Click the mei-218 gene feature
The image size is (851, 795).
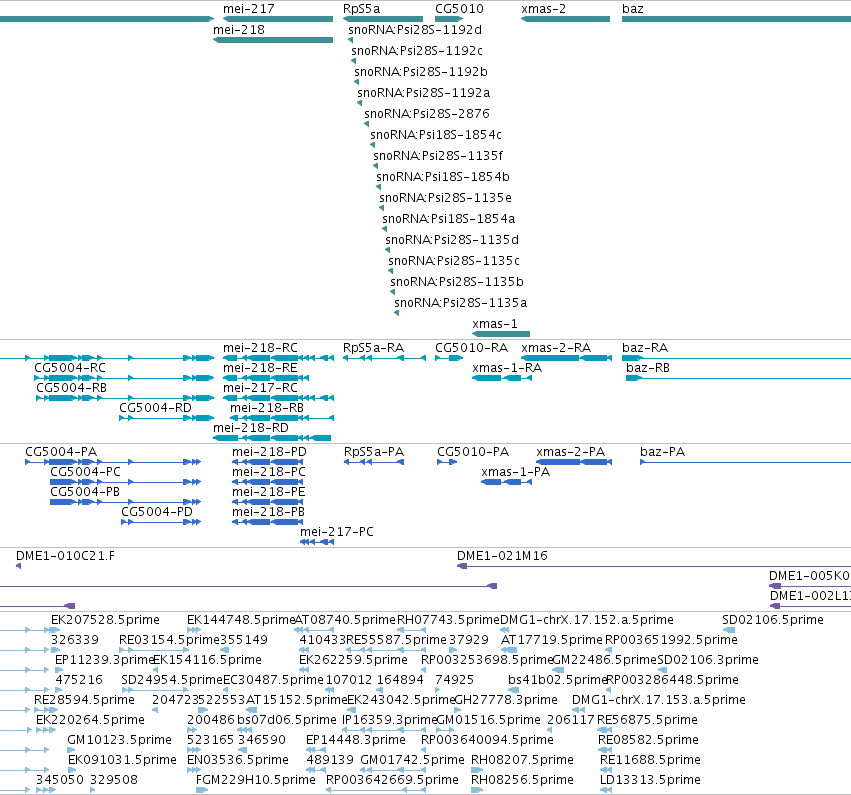(272, 40)
